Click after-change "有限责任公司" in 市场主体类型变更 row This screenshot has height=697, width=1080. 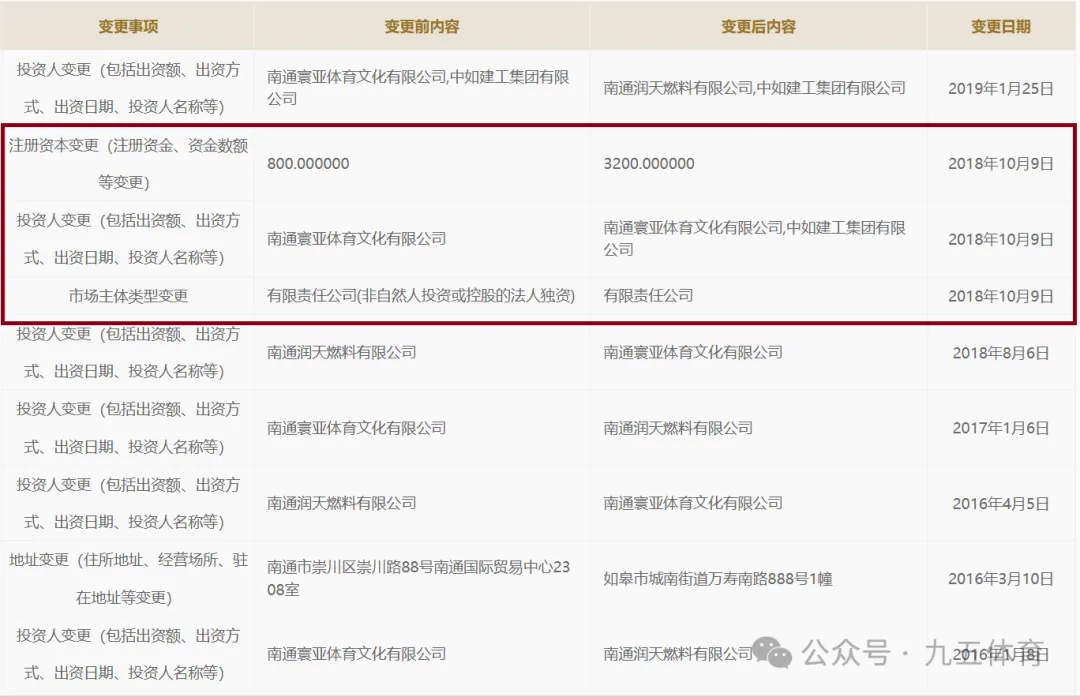(x=648, y=295)
